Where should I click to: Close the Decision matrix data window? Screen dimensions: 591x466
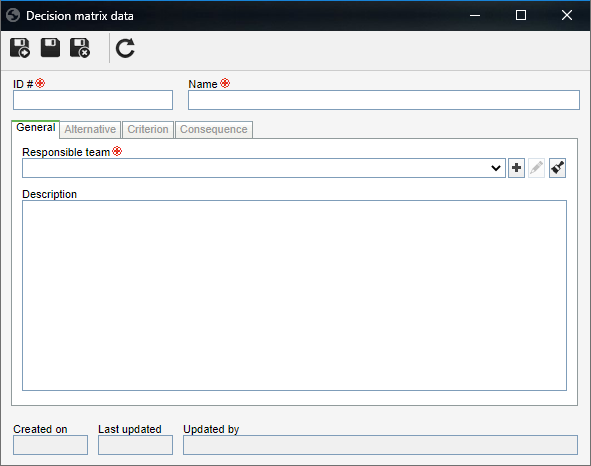[x=567, y=15]
